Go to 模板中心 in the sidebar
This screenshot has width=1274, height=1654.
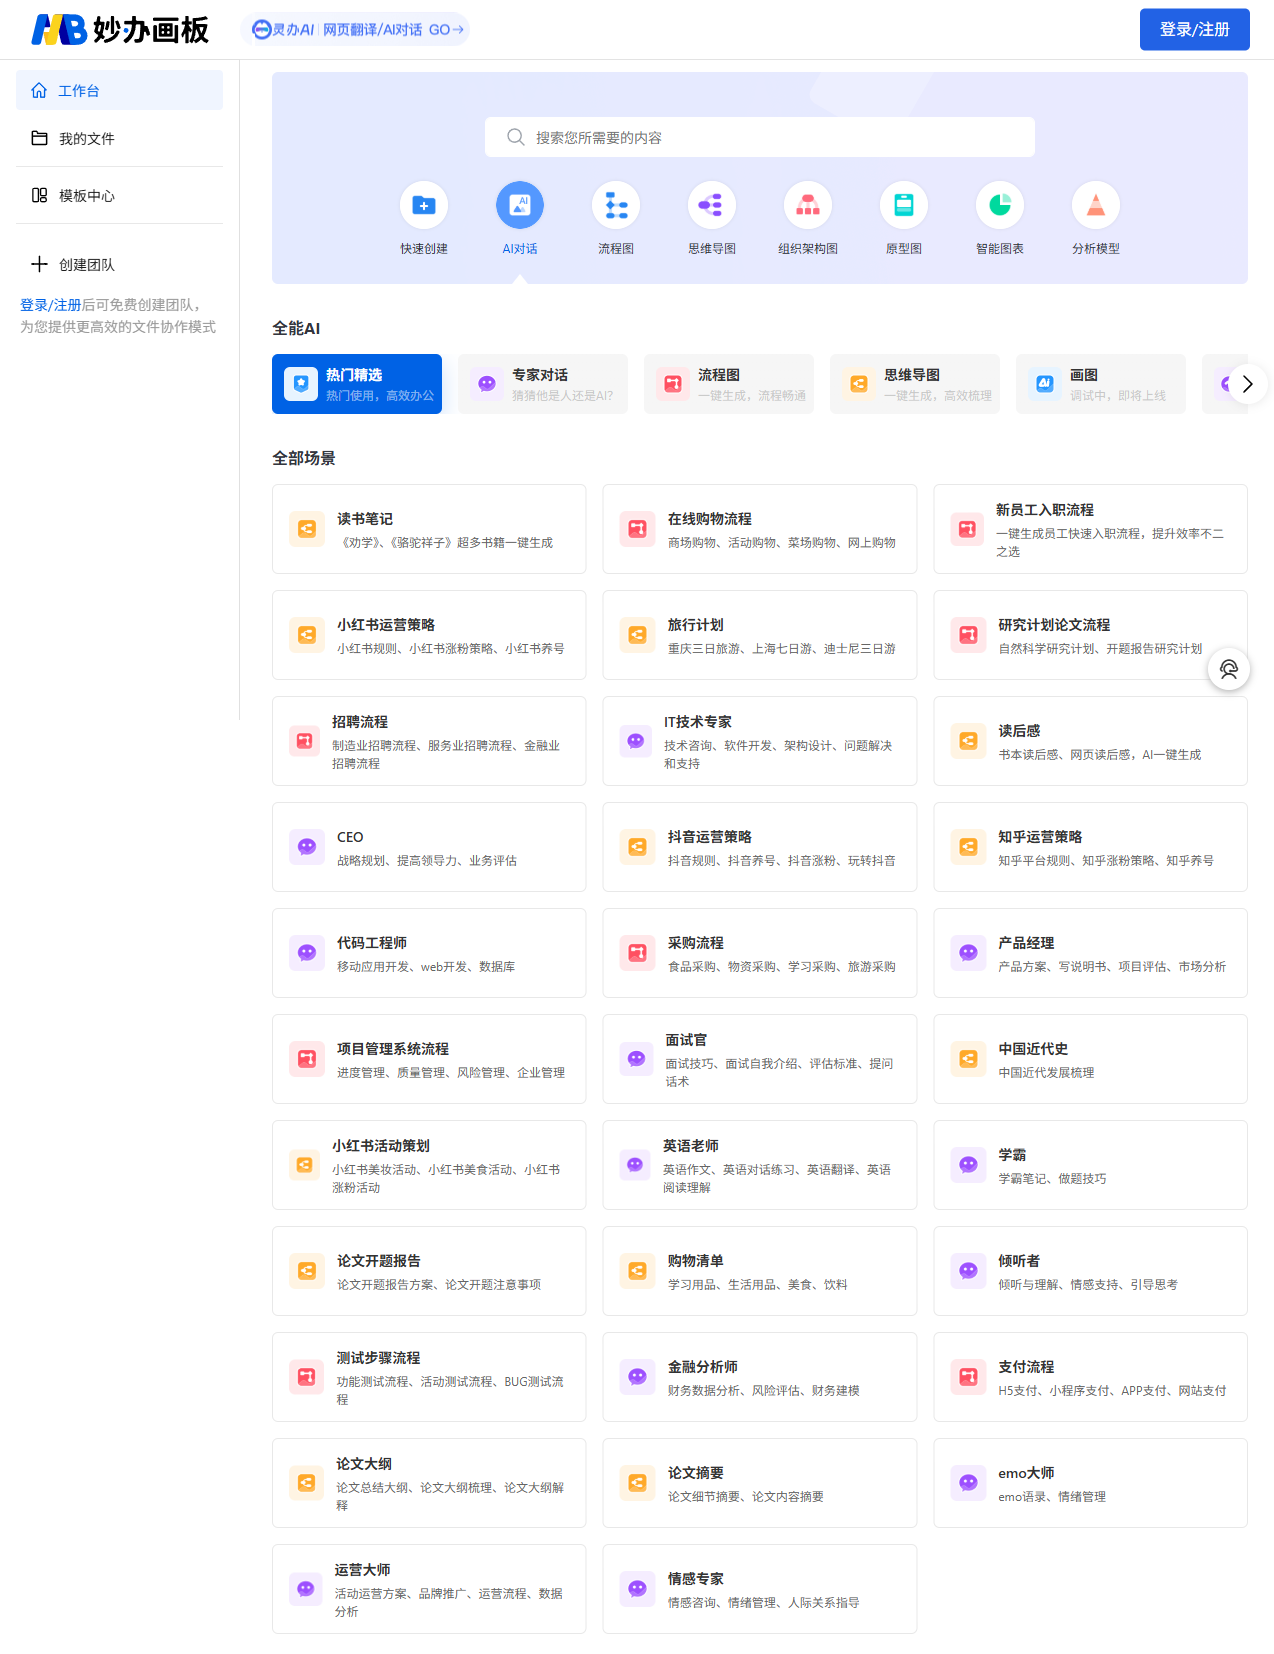click(86, 196)
